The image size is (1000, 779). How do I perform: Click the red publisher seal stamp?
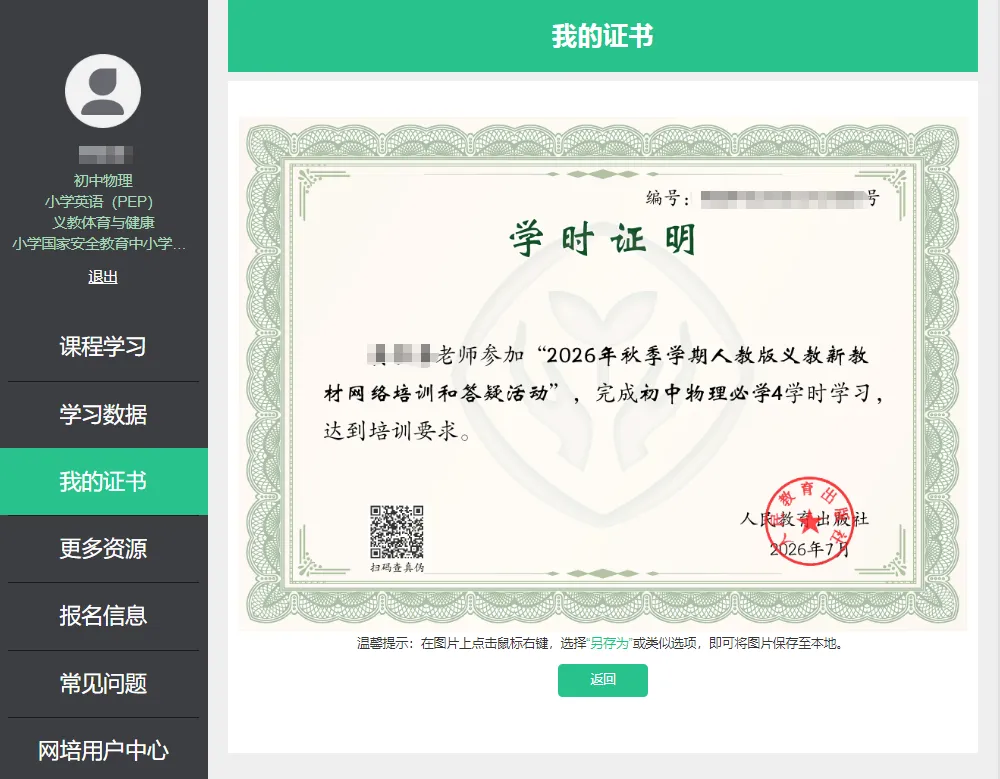(x=809, y=521)
